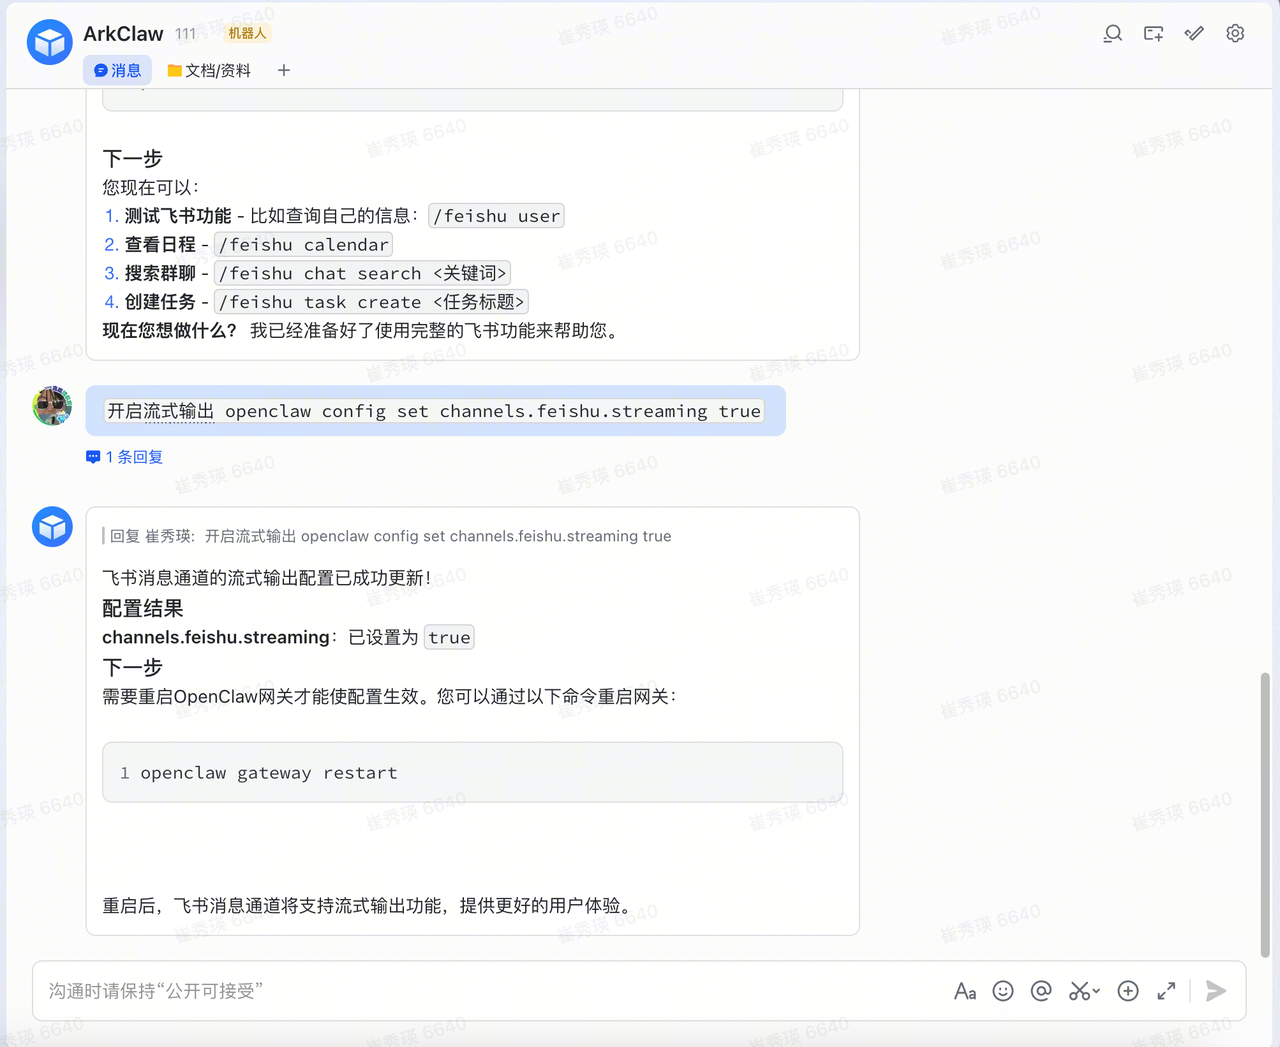This screenshot has width=1280, height=1047.
Task: Search within the ArkClaw chat
Action: [1112, 34]
